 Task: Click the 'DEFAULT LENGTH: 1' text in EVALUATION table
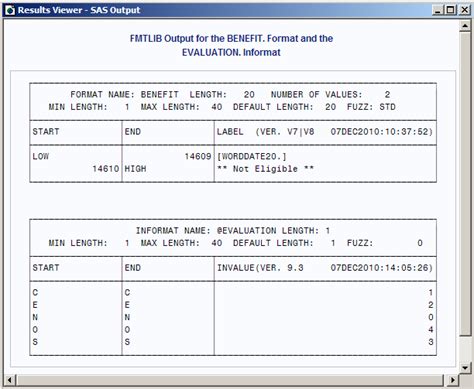coord(284,243)
